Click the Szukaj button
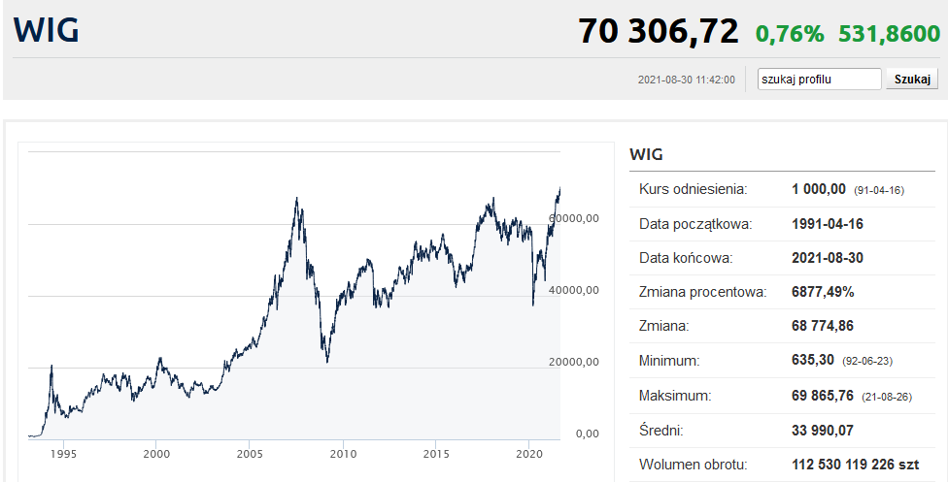Viewport: 948px width, 482px height. coord(912,79)
